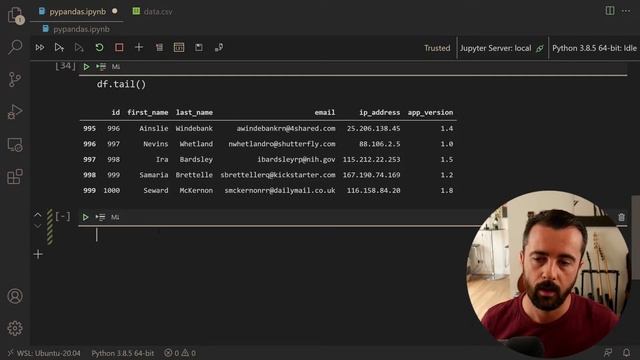
Task: Click the first_name column header
Action: [148, 112]
